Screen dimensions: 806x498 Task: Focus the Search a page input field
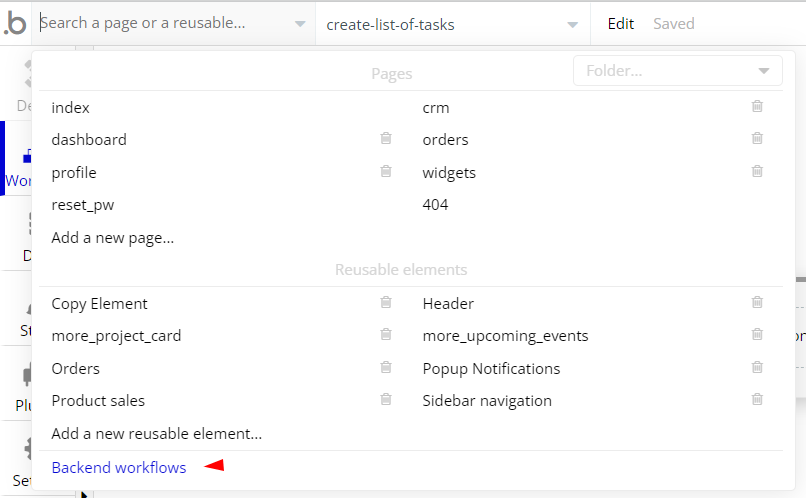(160, 22)
